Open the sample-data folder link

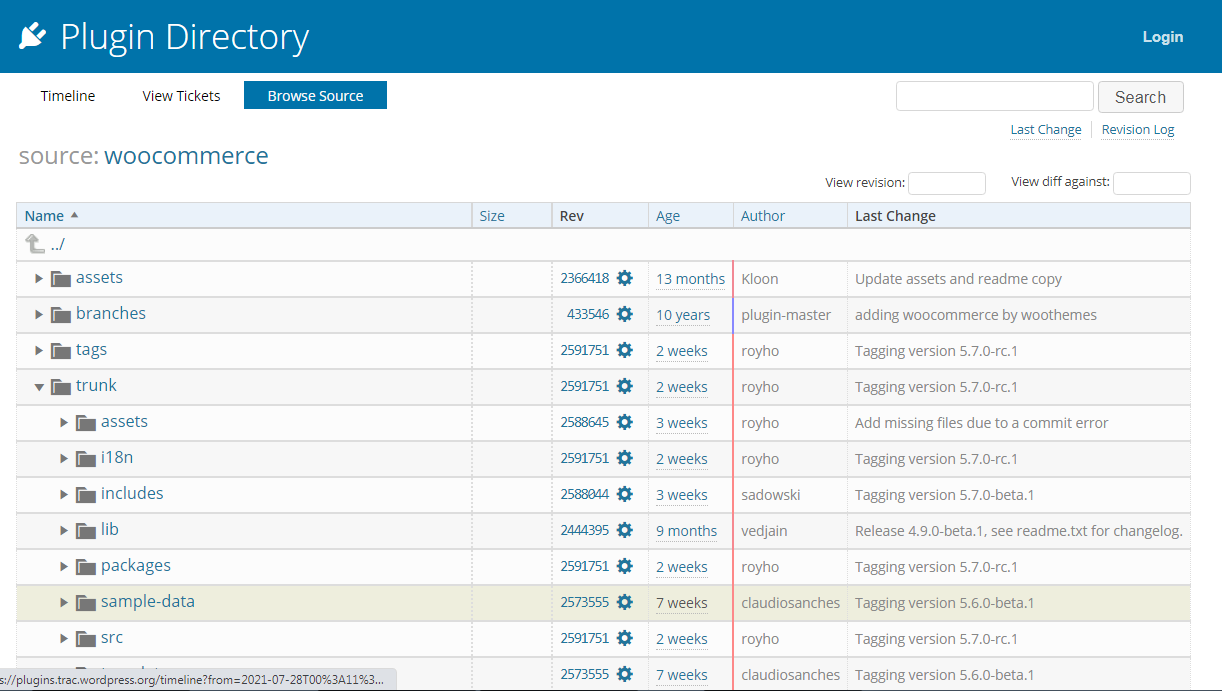pyautogui.click(x=148, y=602)
